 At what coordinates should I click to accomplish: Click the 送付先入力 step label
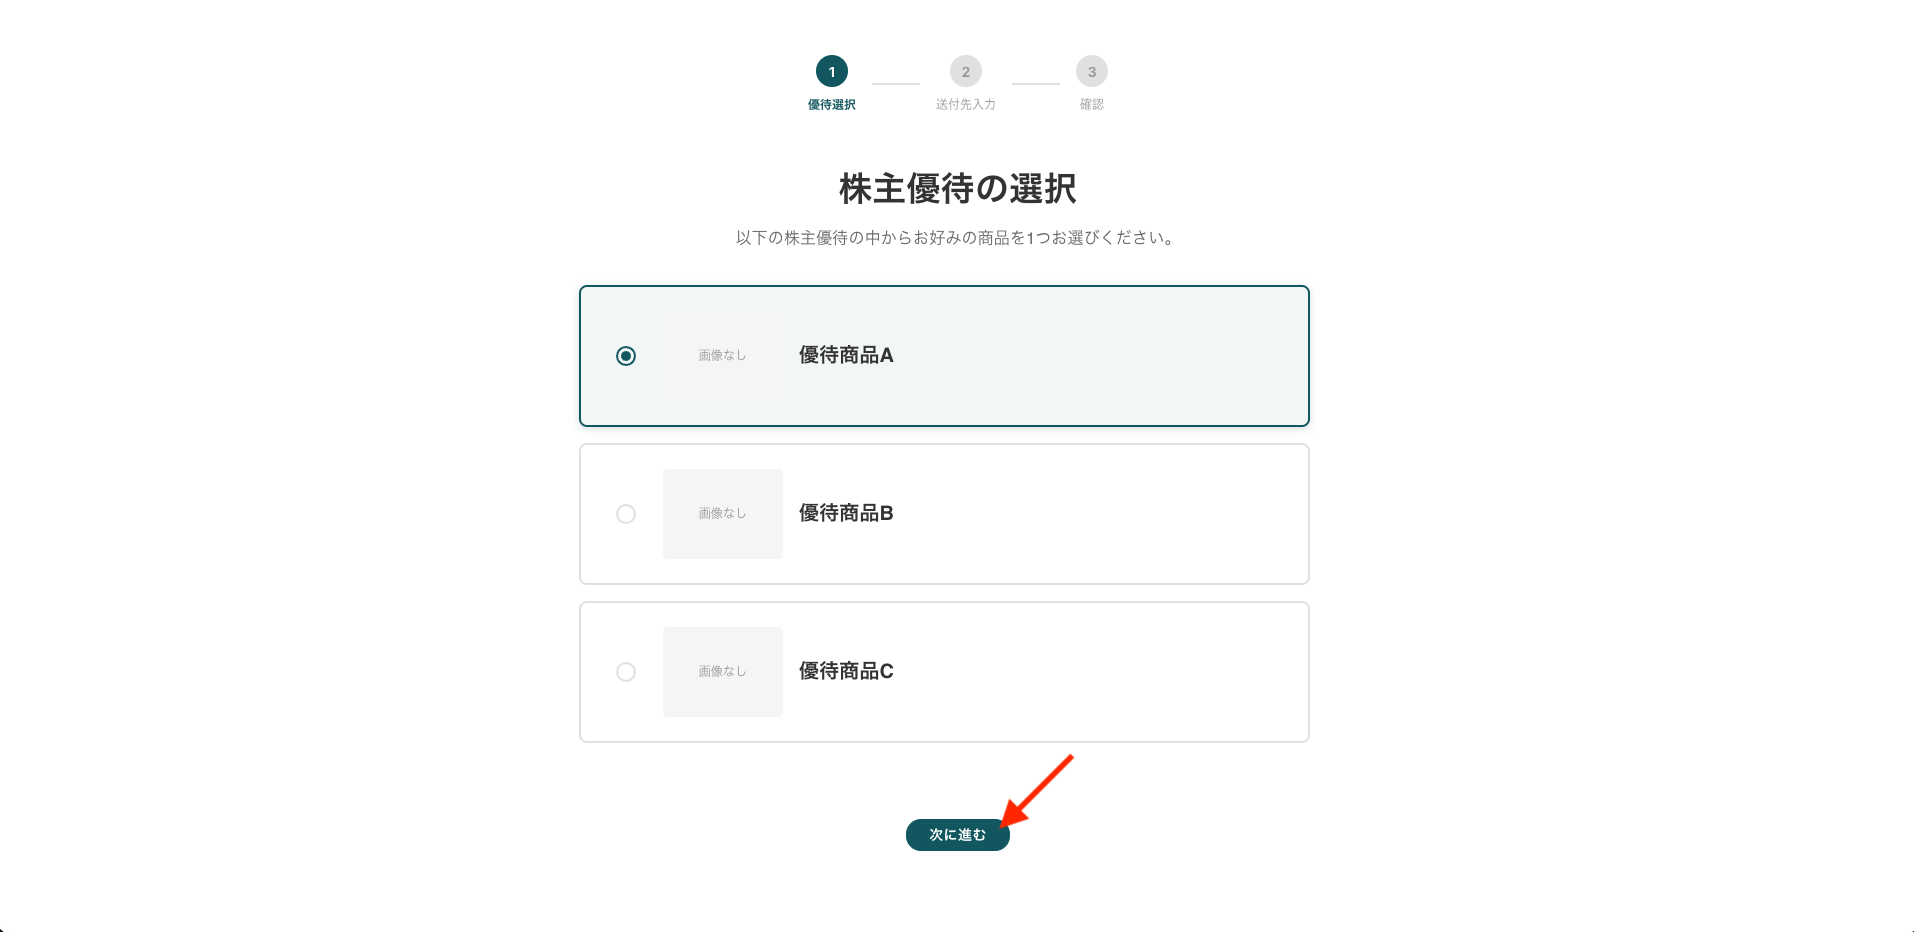[x=965, y=105]
